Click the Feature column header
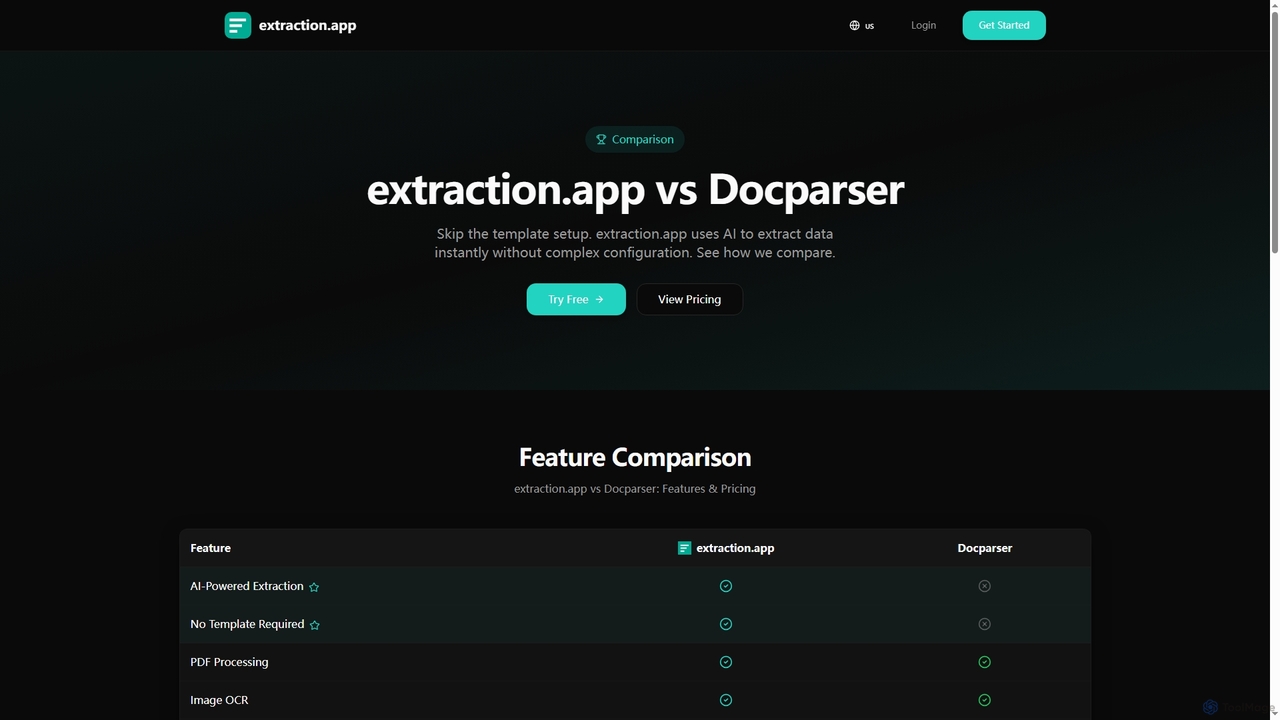The width and height of the screenshot is (1280, 720). tap(211, 548)
